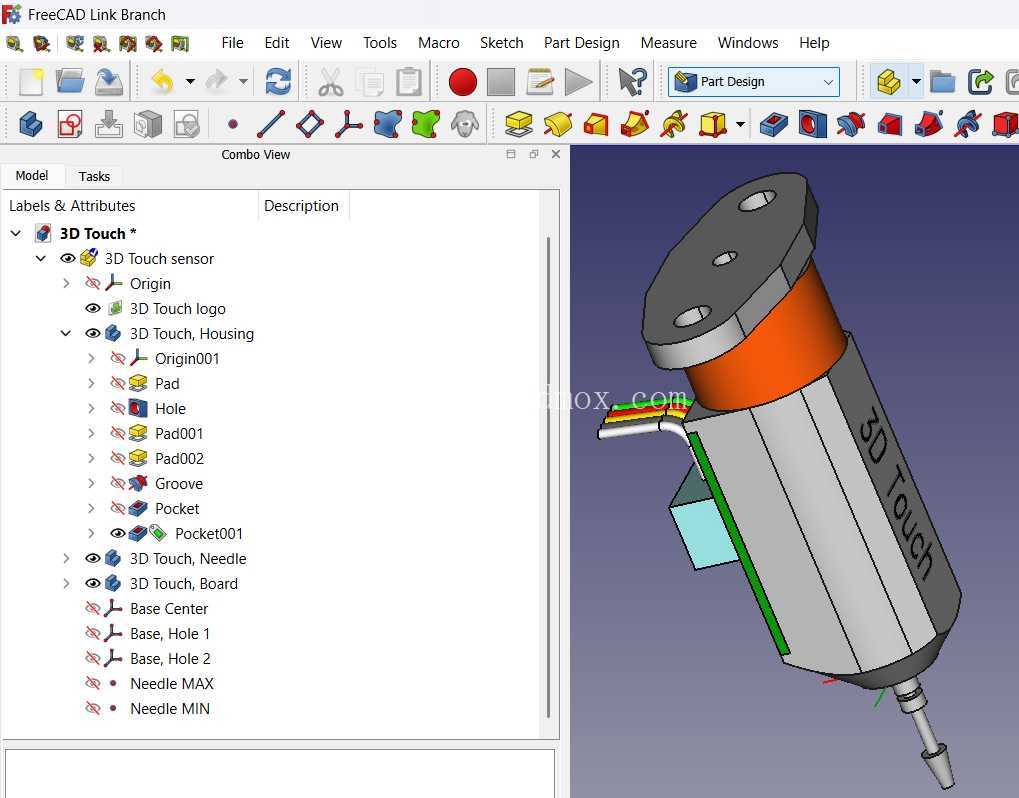
Task: Click the Pocket tool icon in toolbar
Action: tap(773, 124)
